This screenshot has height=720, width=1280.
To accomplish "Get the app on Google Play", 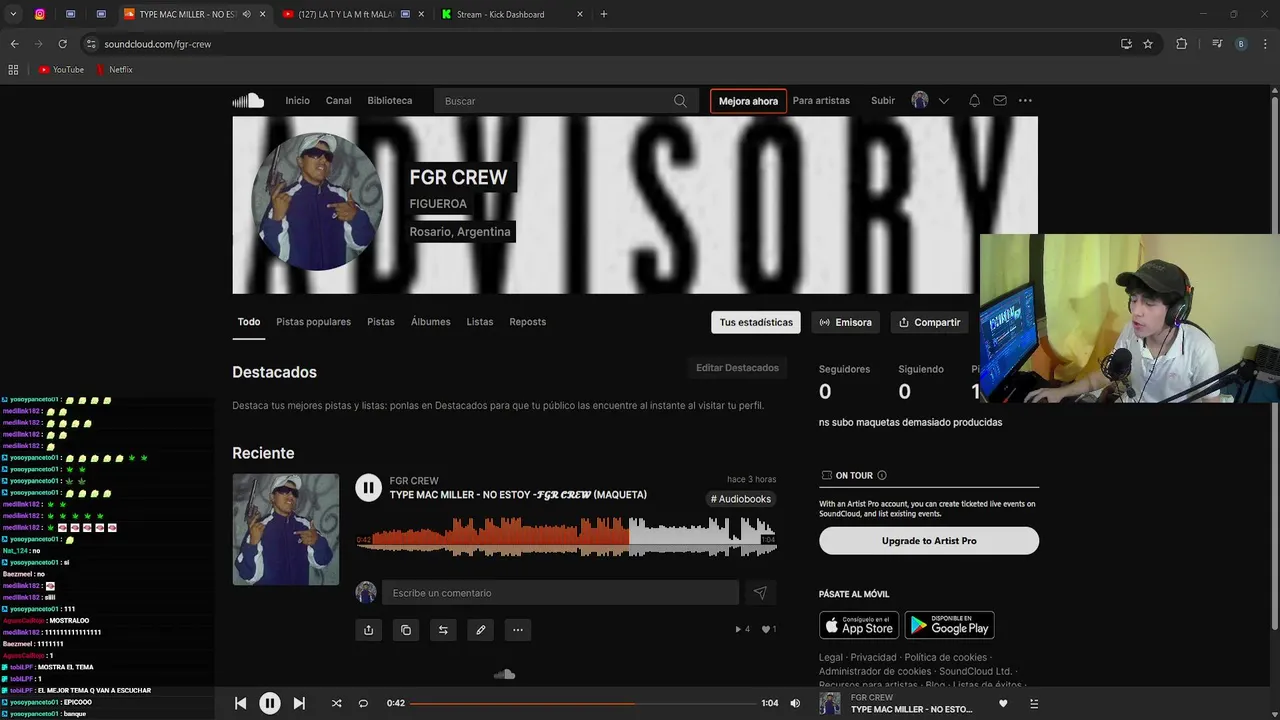I will pos(949,625).
